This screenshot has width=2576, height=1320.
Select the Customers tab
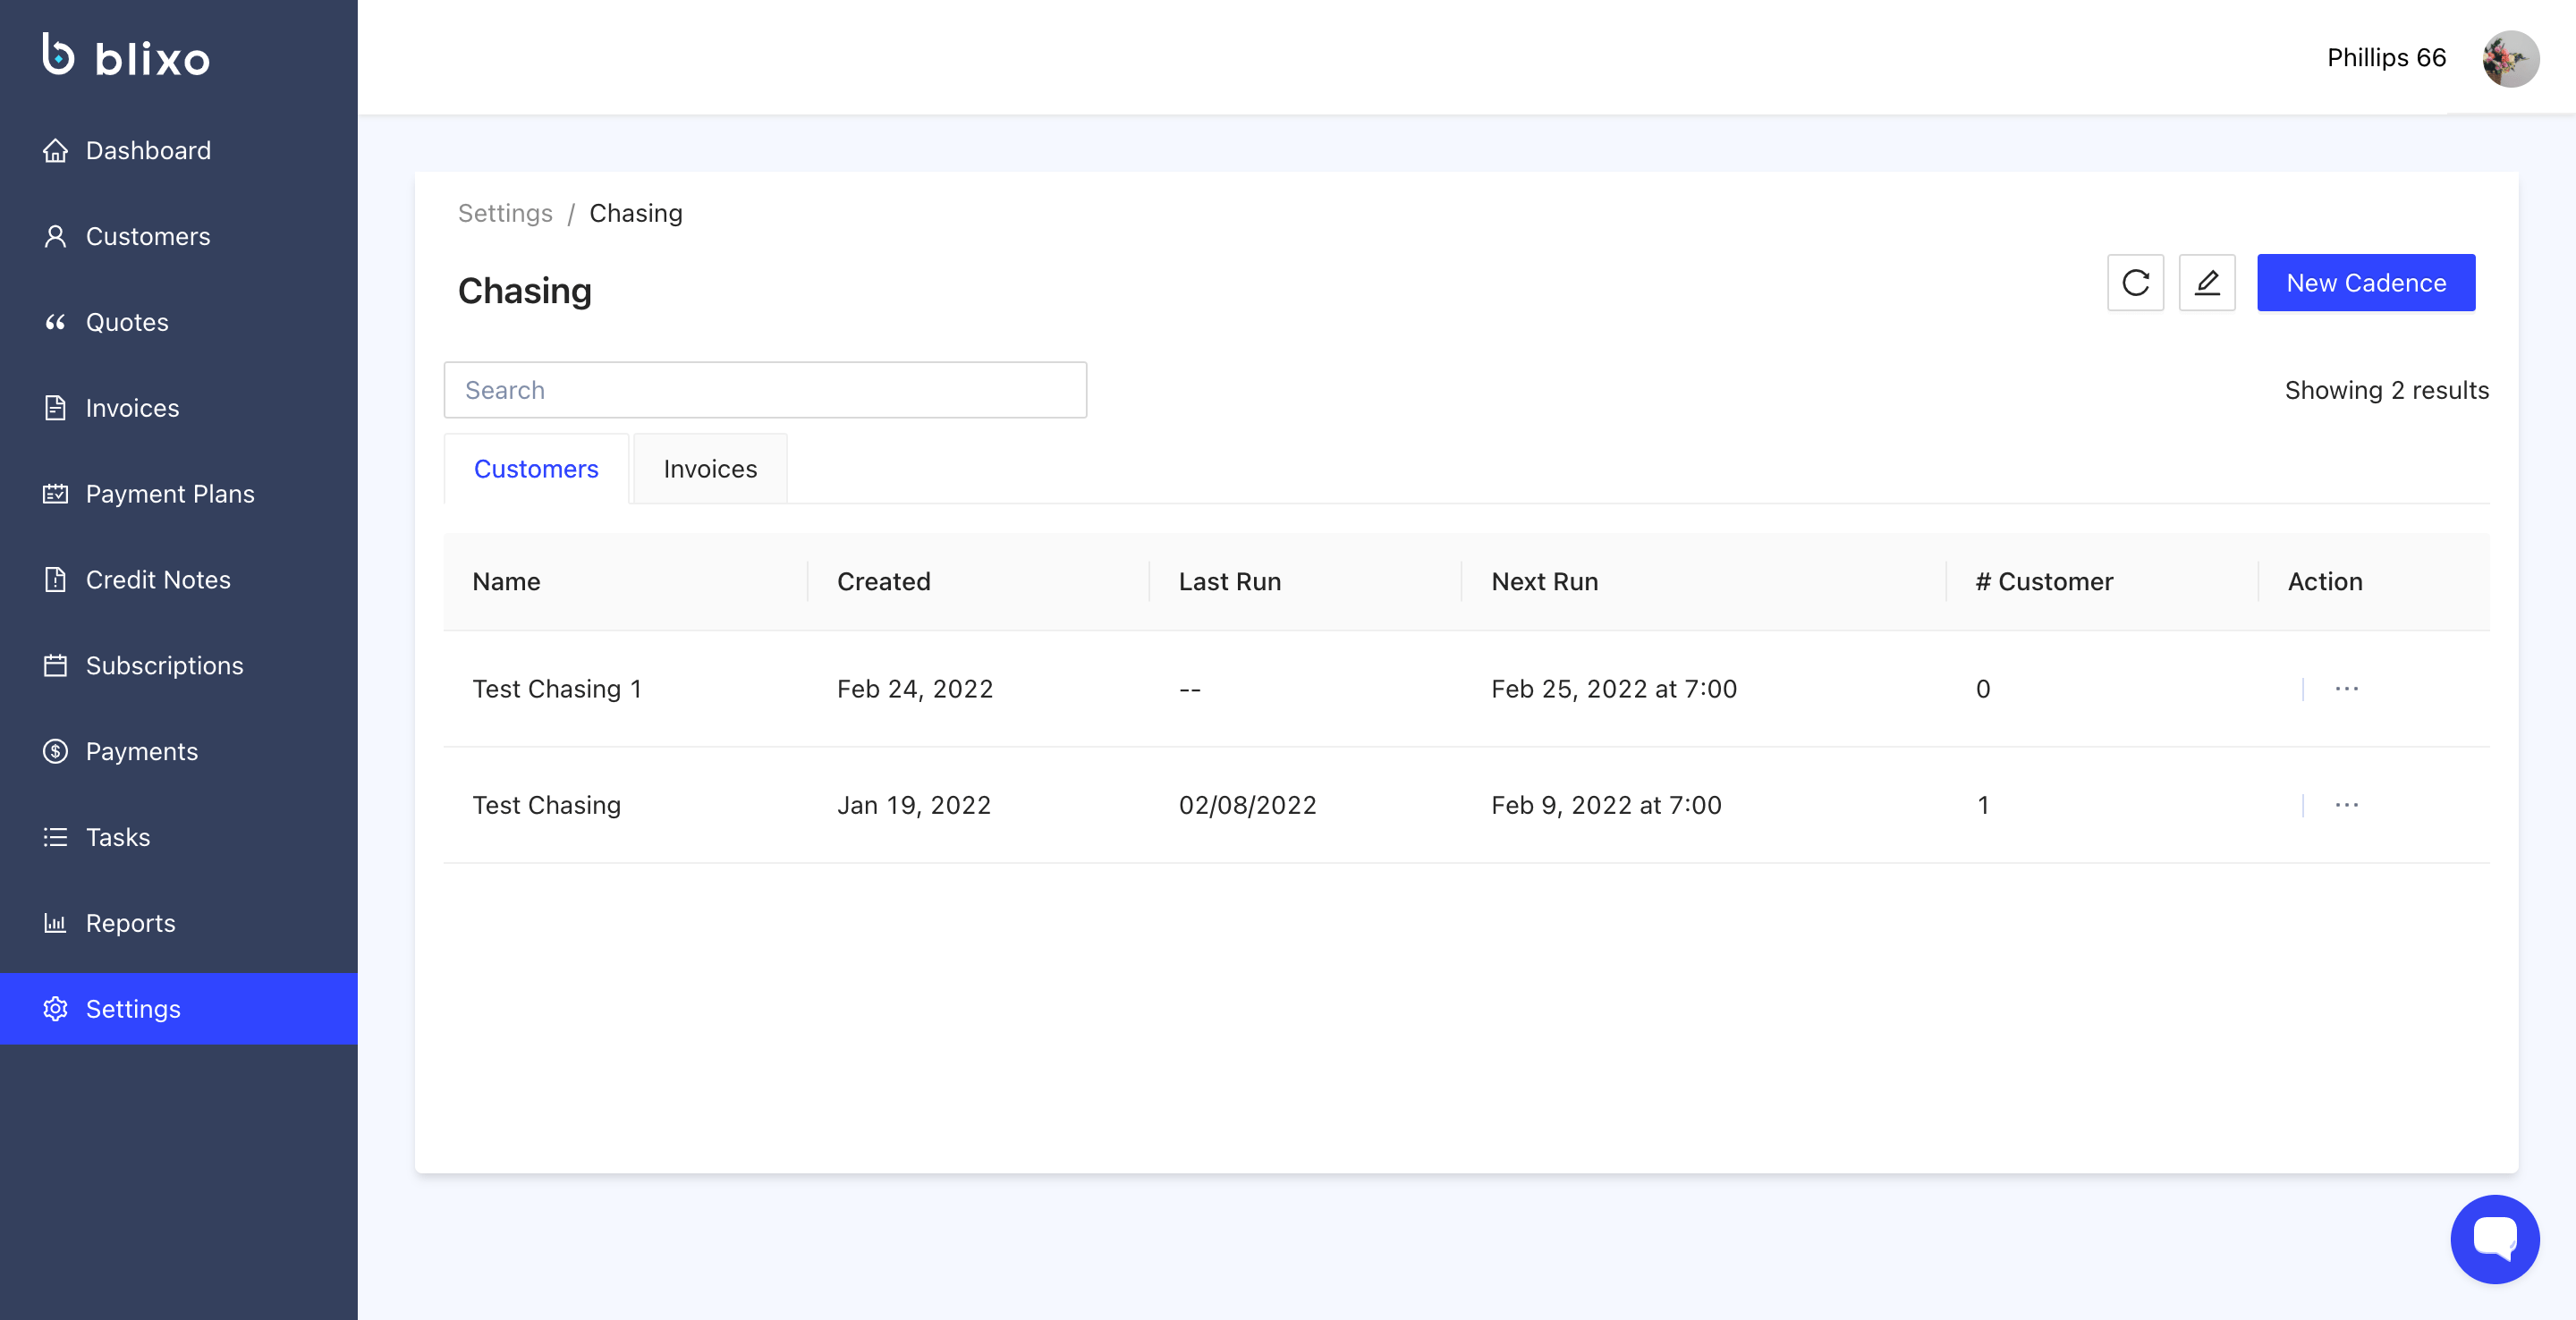536,469
